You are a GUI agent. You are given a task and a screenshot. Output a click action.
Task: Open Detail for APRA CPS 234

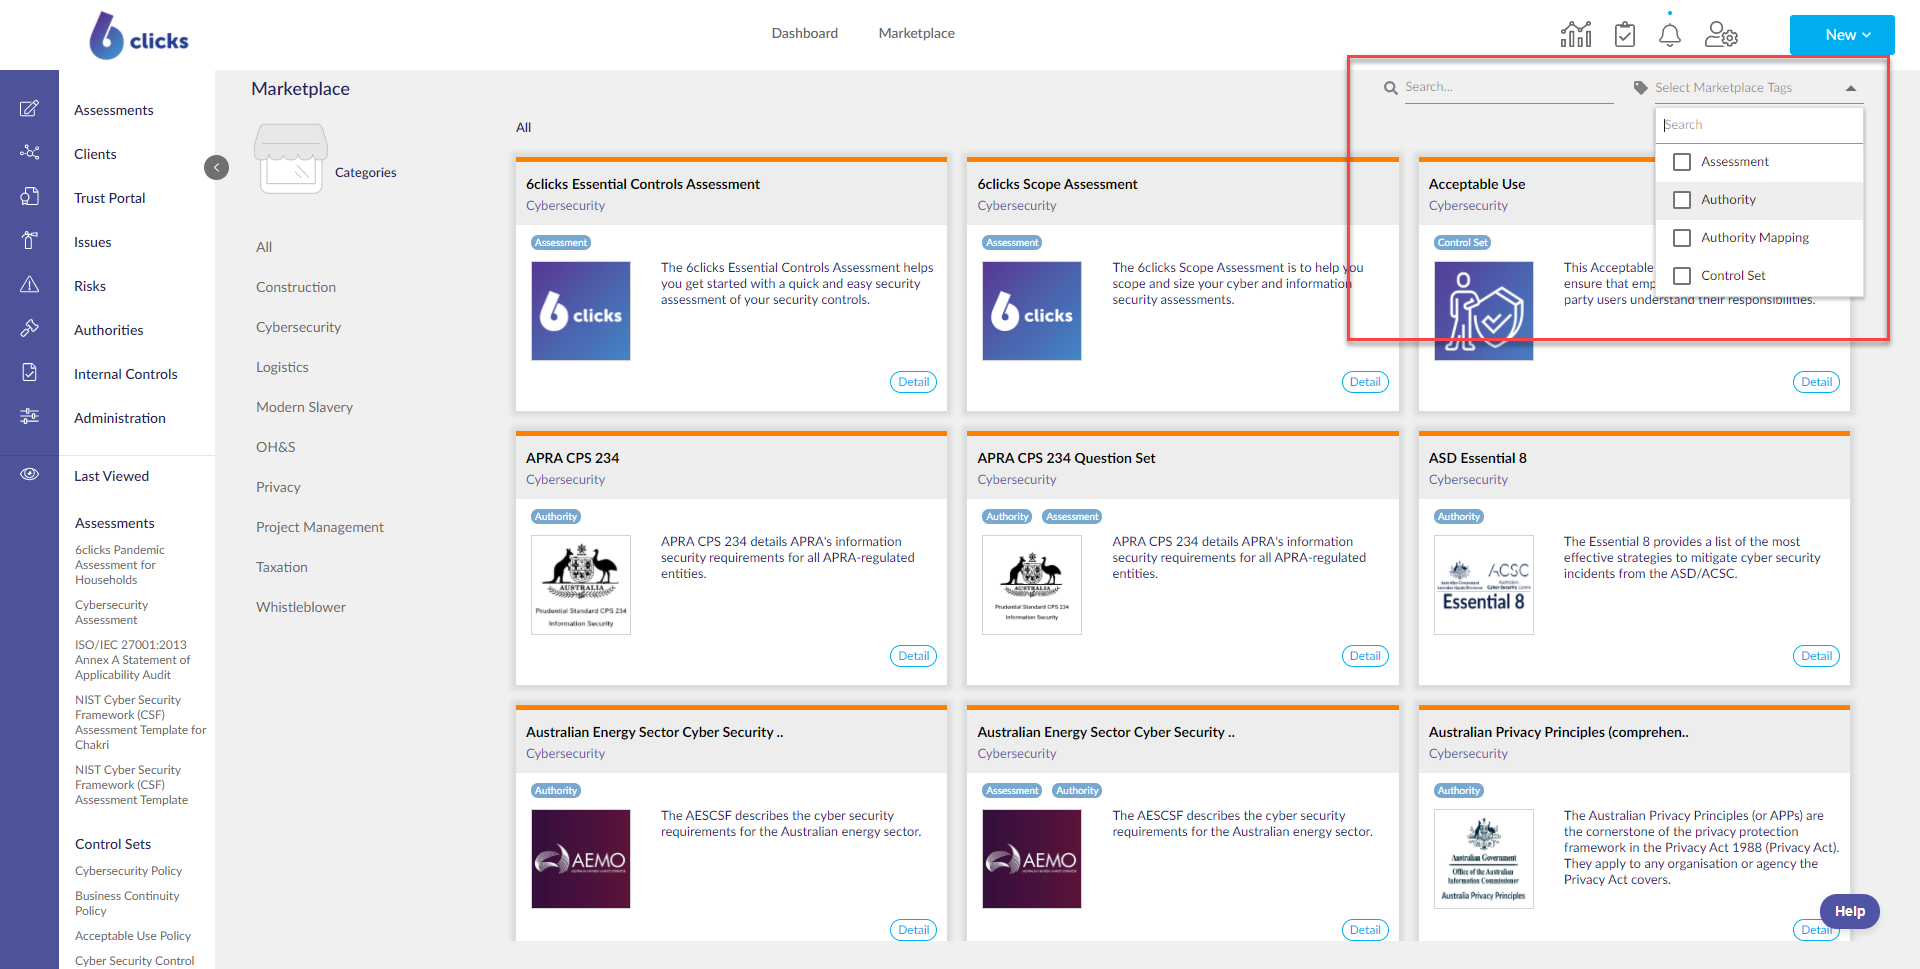point(913,656)
